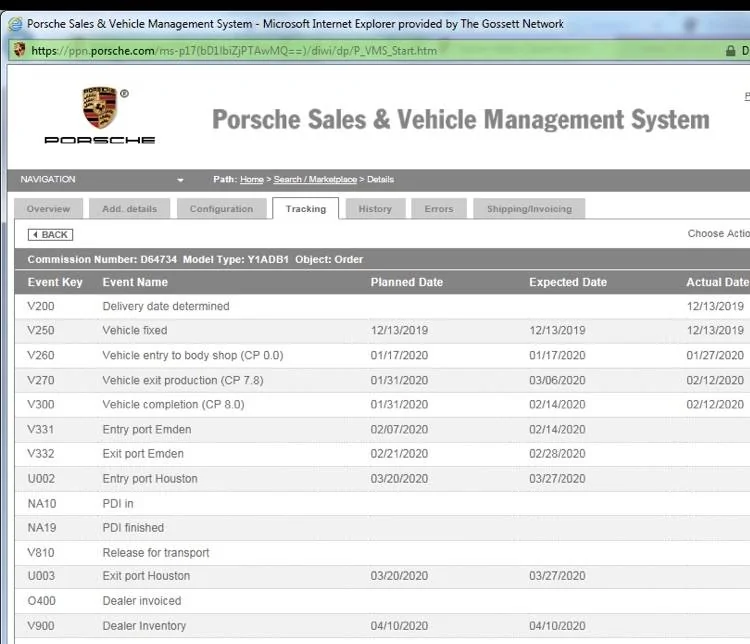Click Dealer Inventory planned date 04/10/2020
The width and height of the screenshot is (750, 644).
[x=399, y=626]
